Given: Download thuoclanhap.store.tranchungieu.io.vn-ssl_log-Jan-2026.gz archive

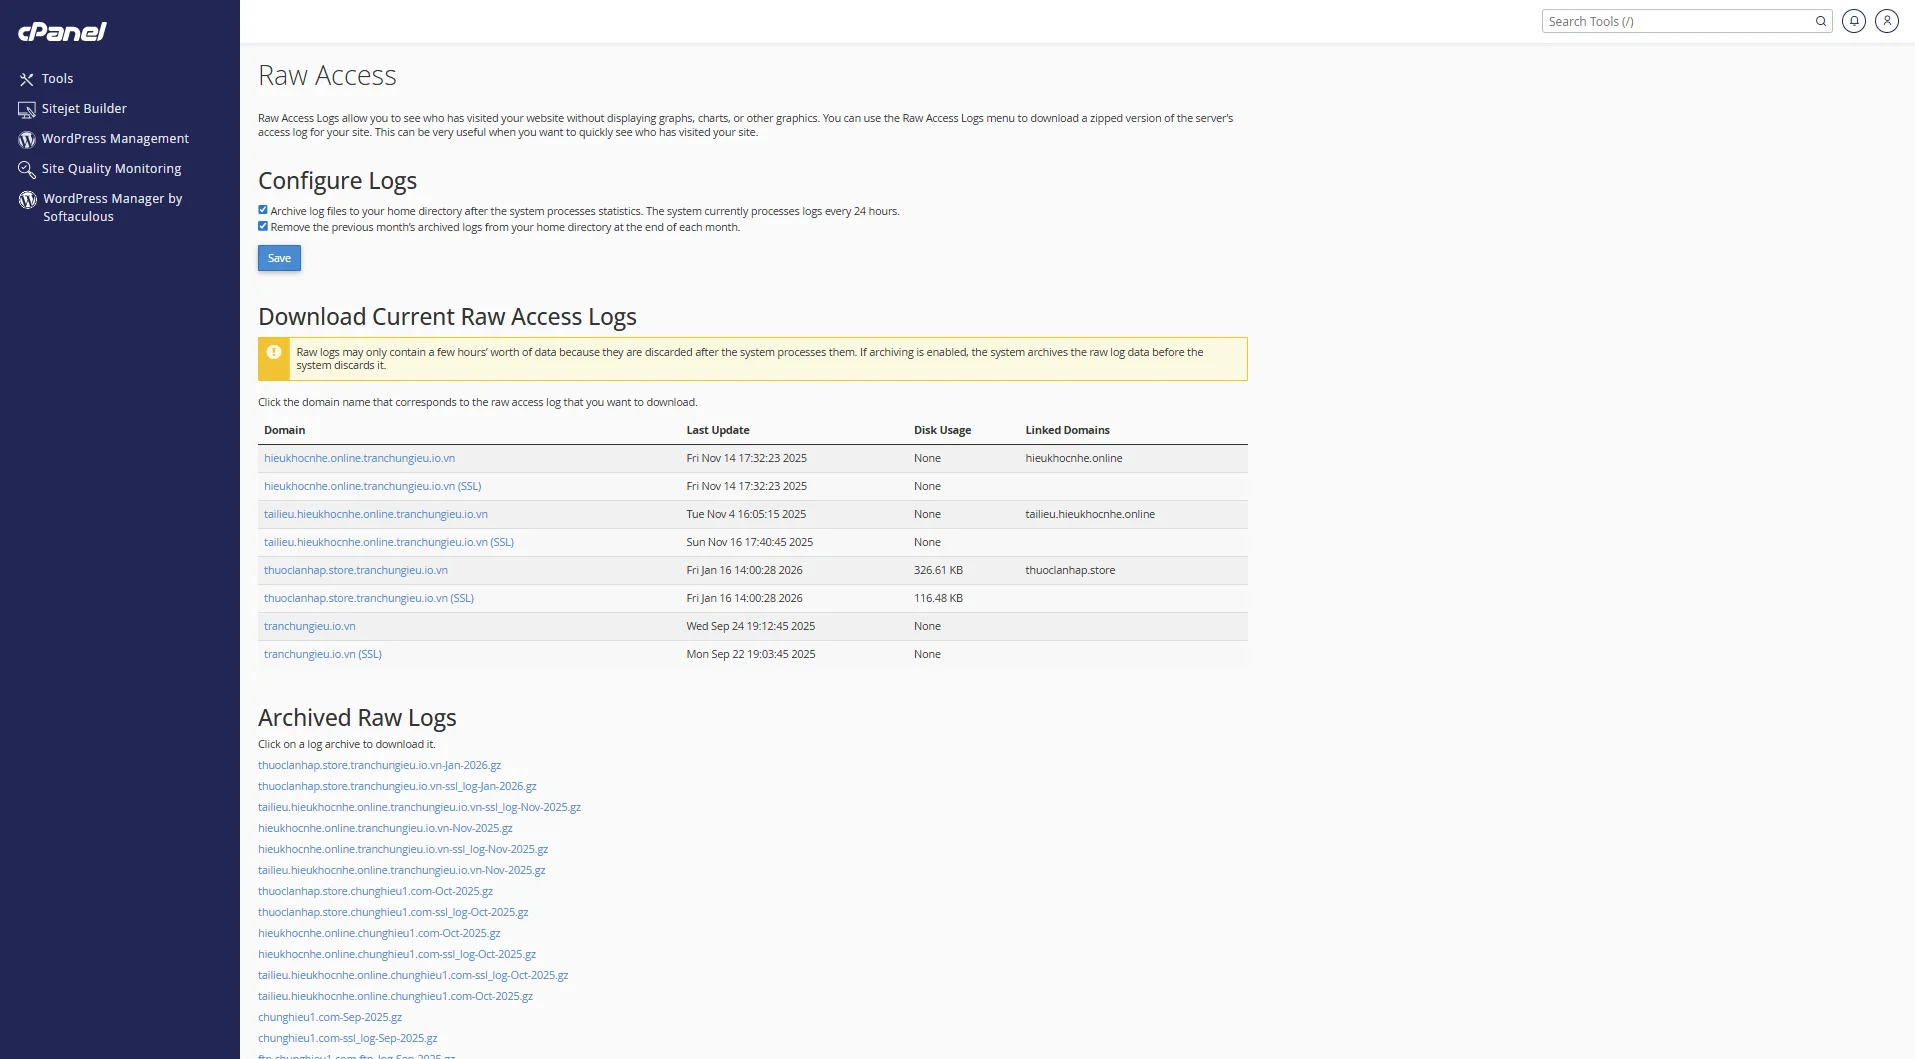Looking at the screenshot, I should [397, 786].
